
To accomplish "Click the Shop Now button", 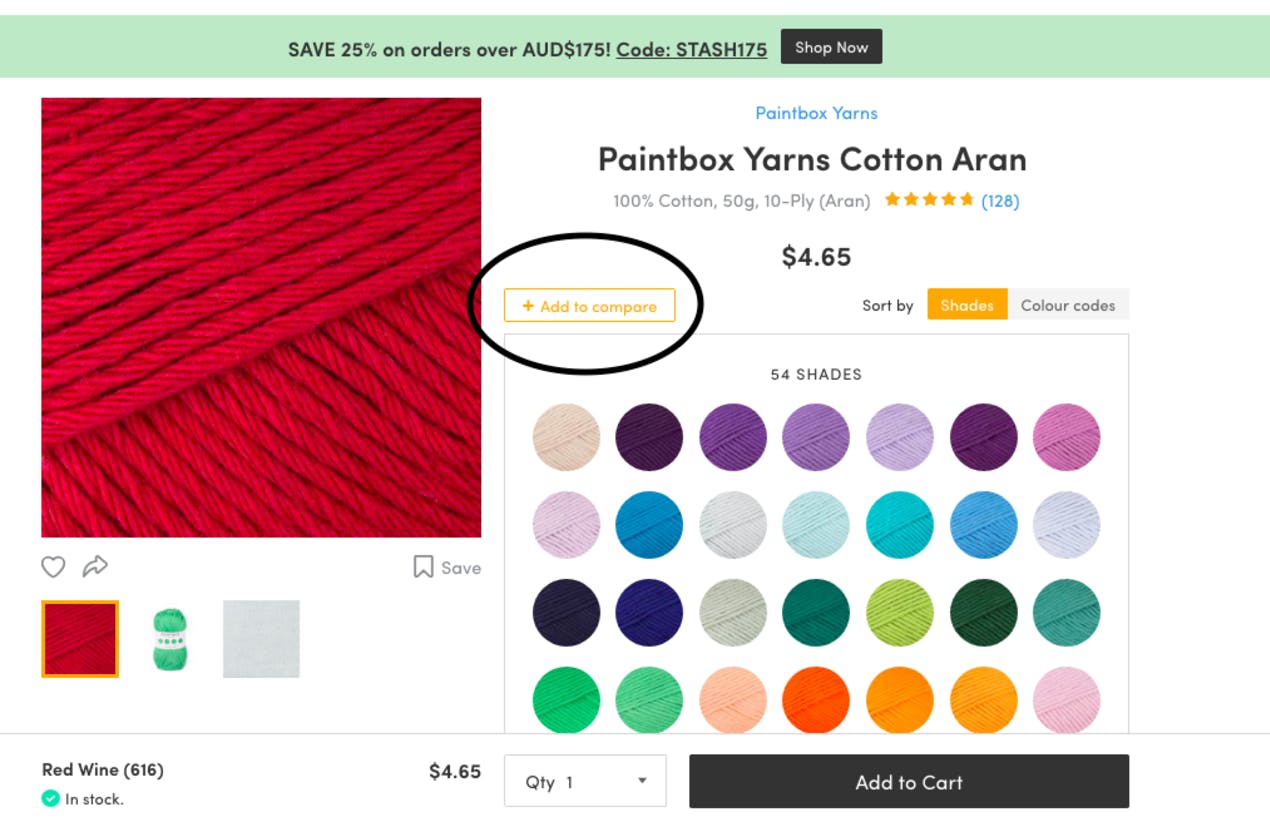I will click(x=831, y=46).
